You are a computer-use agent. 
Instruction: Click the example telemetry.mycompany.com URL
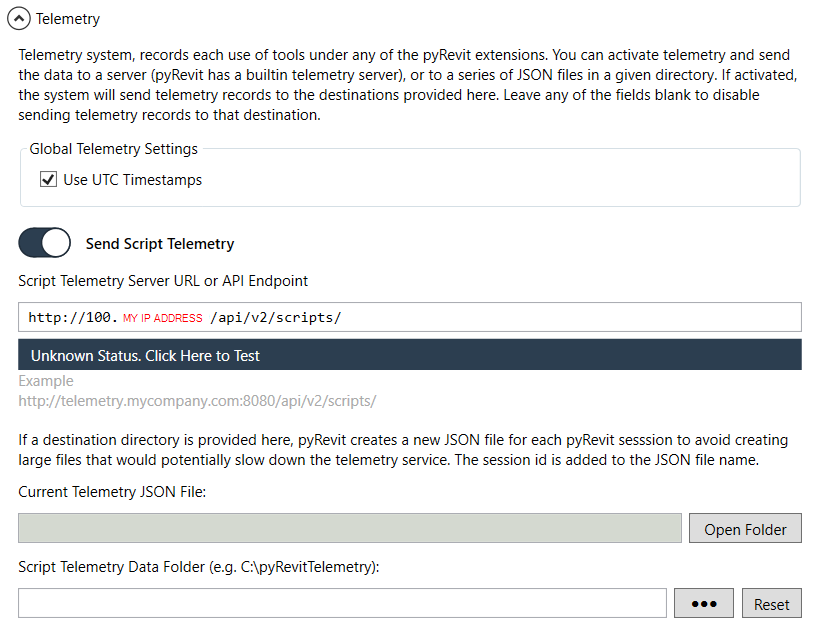tap(196, 400)
